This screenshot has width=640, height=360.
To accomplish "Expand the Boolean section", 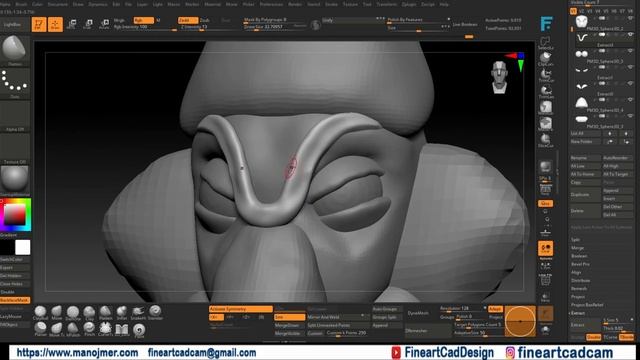I will [x=579, y=256].
